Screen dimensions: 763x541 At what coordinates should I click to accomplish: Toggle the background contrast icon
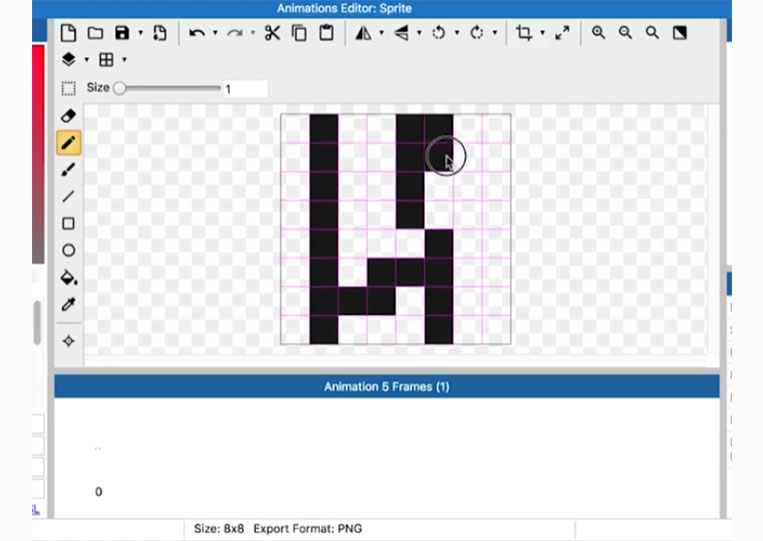point(680,33)
